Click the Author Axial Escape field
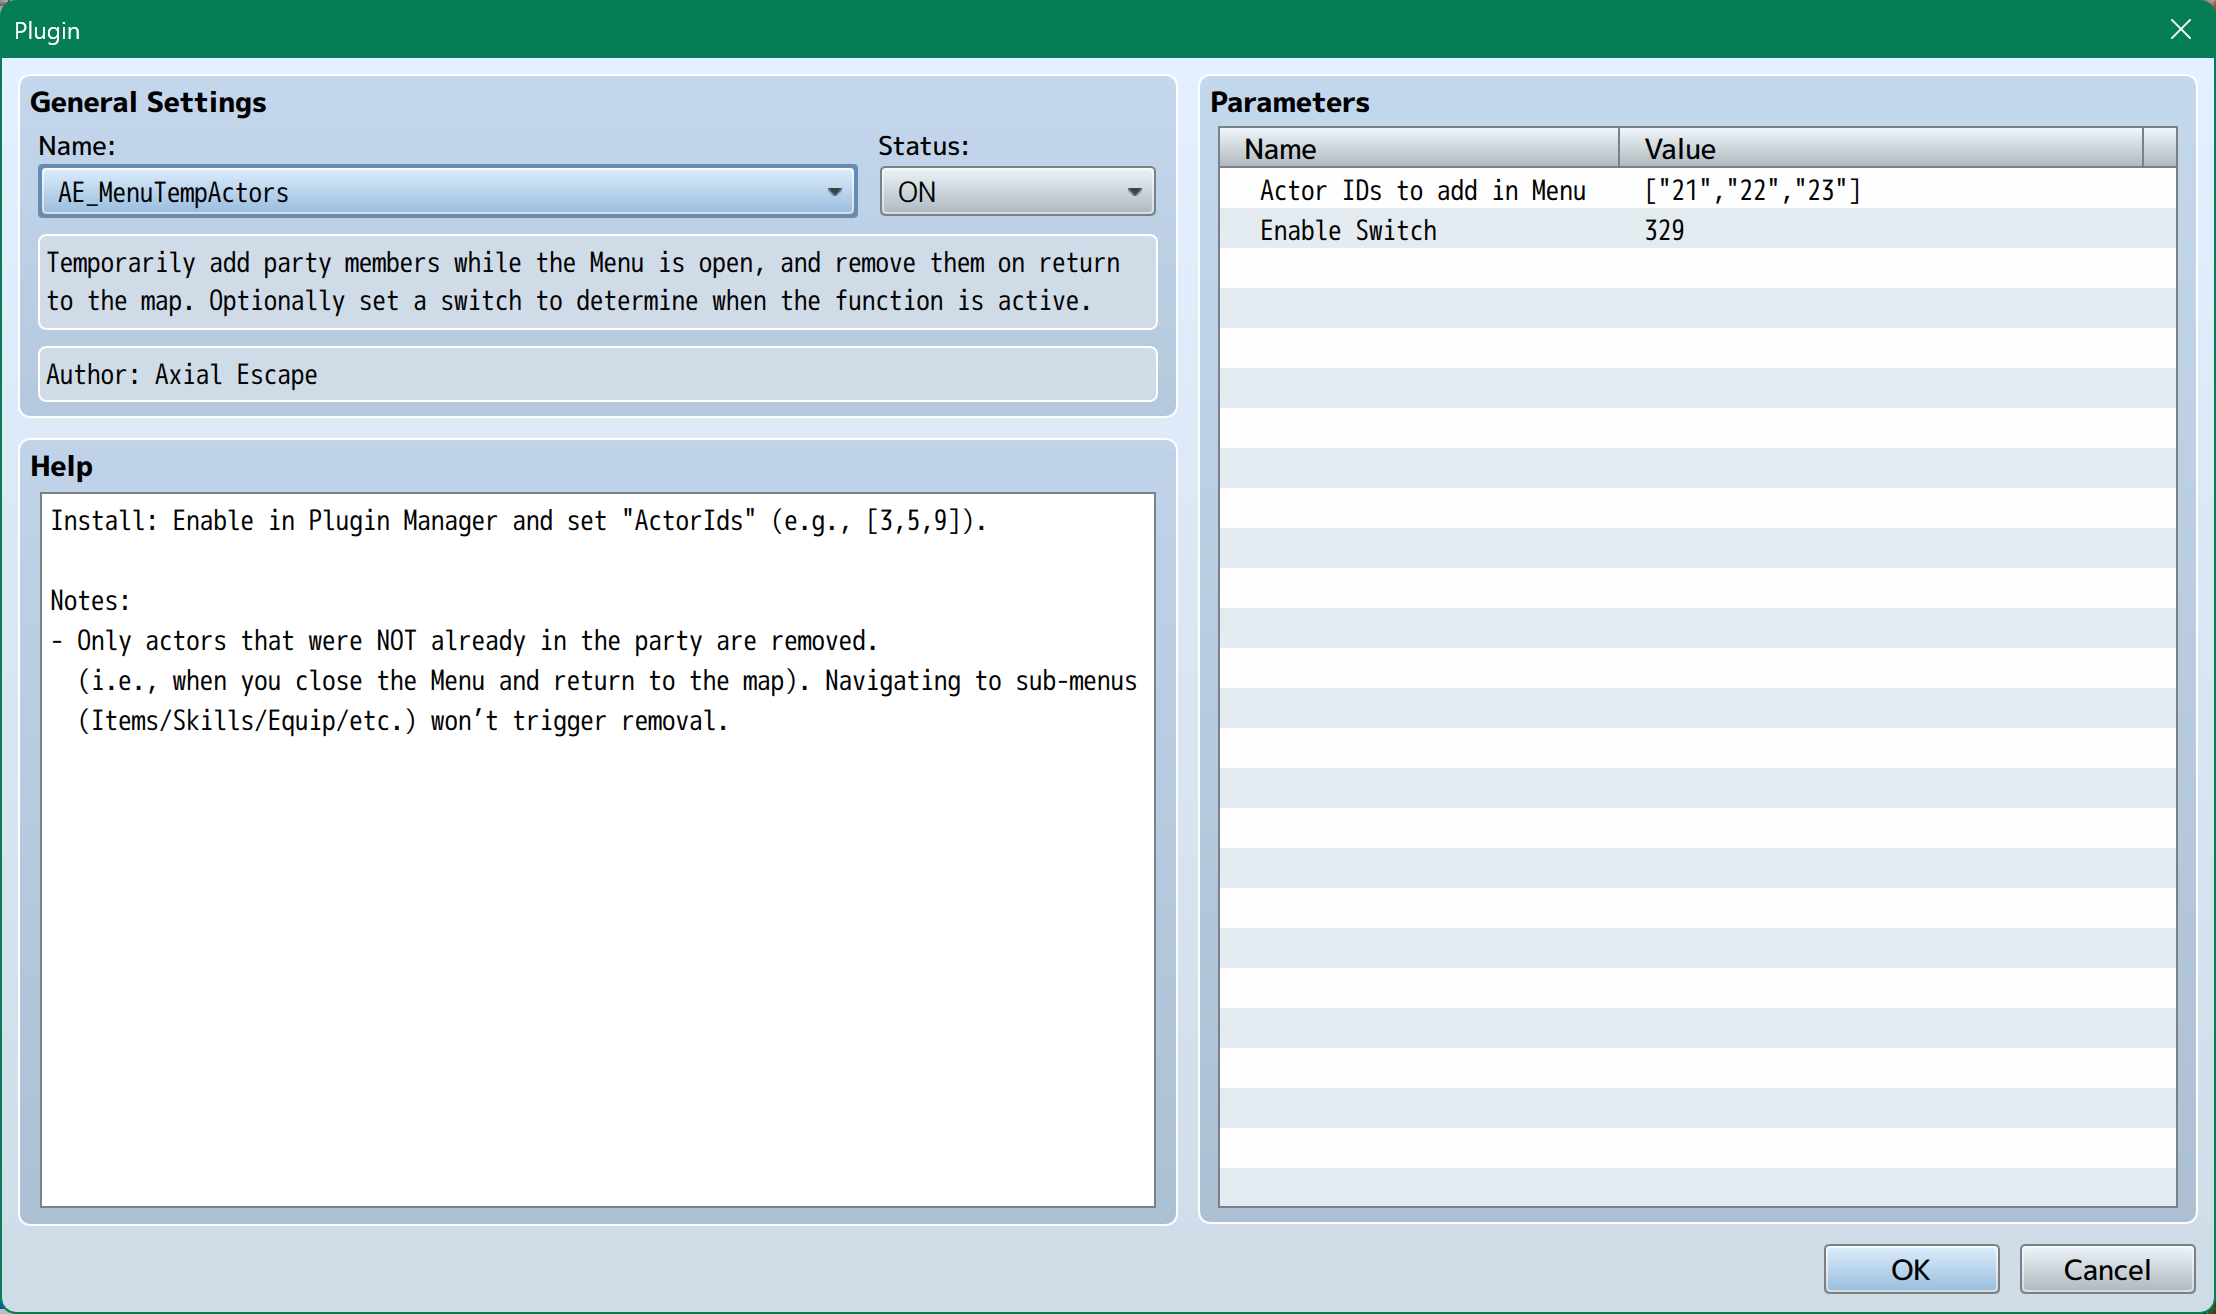The width and height of the screenshot is (2216, 1314). 597,374
